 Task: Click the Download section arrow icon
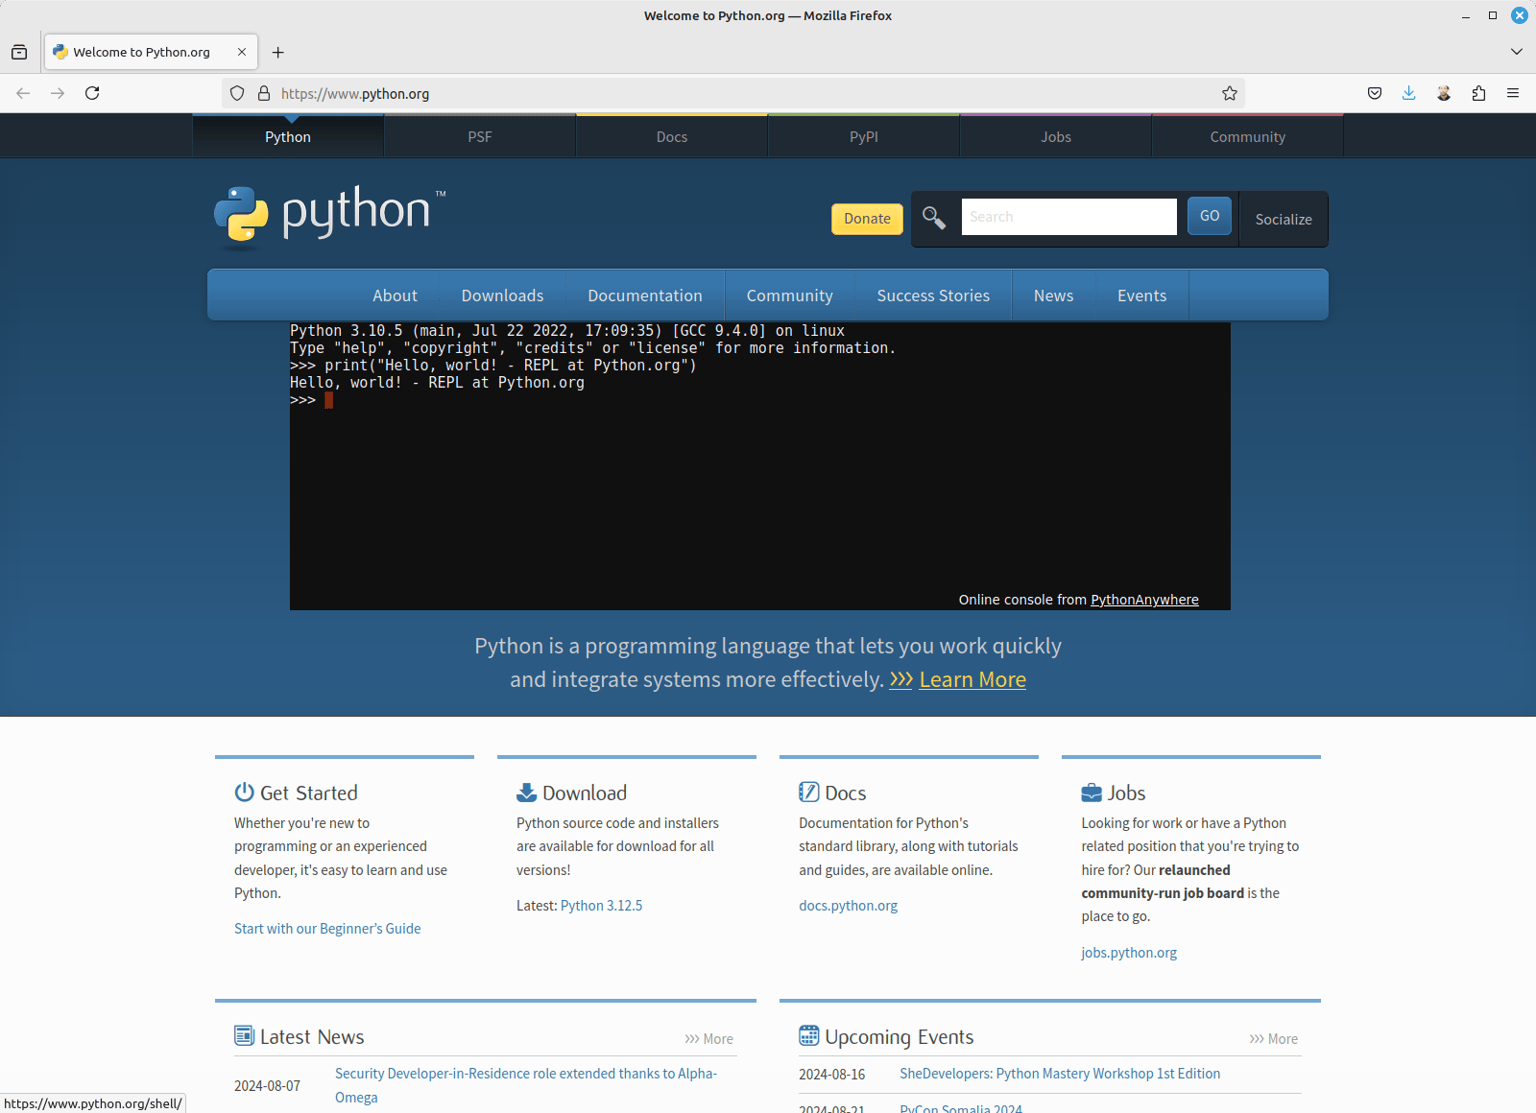(526, 792)
